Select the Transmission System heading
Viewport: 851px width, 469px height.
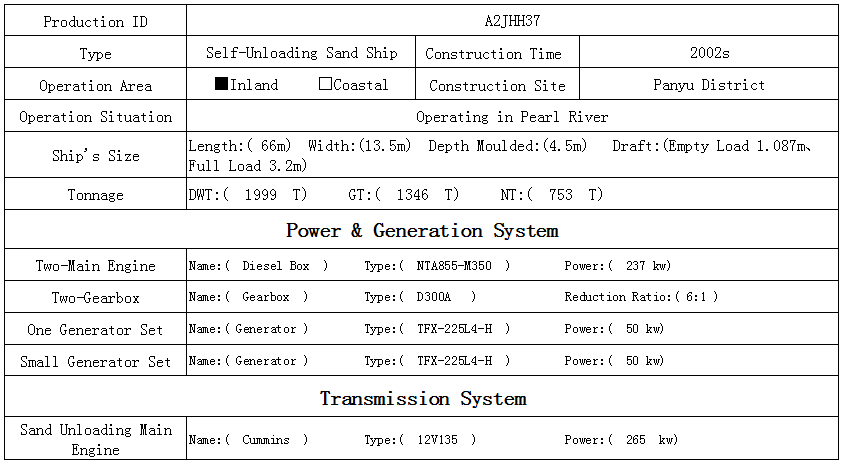click(422, 399)
